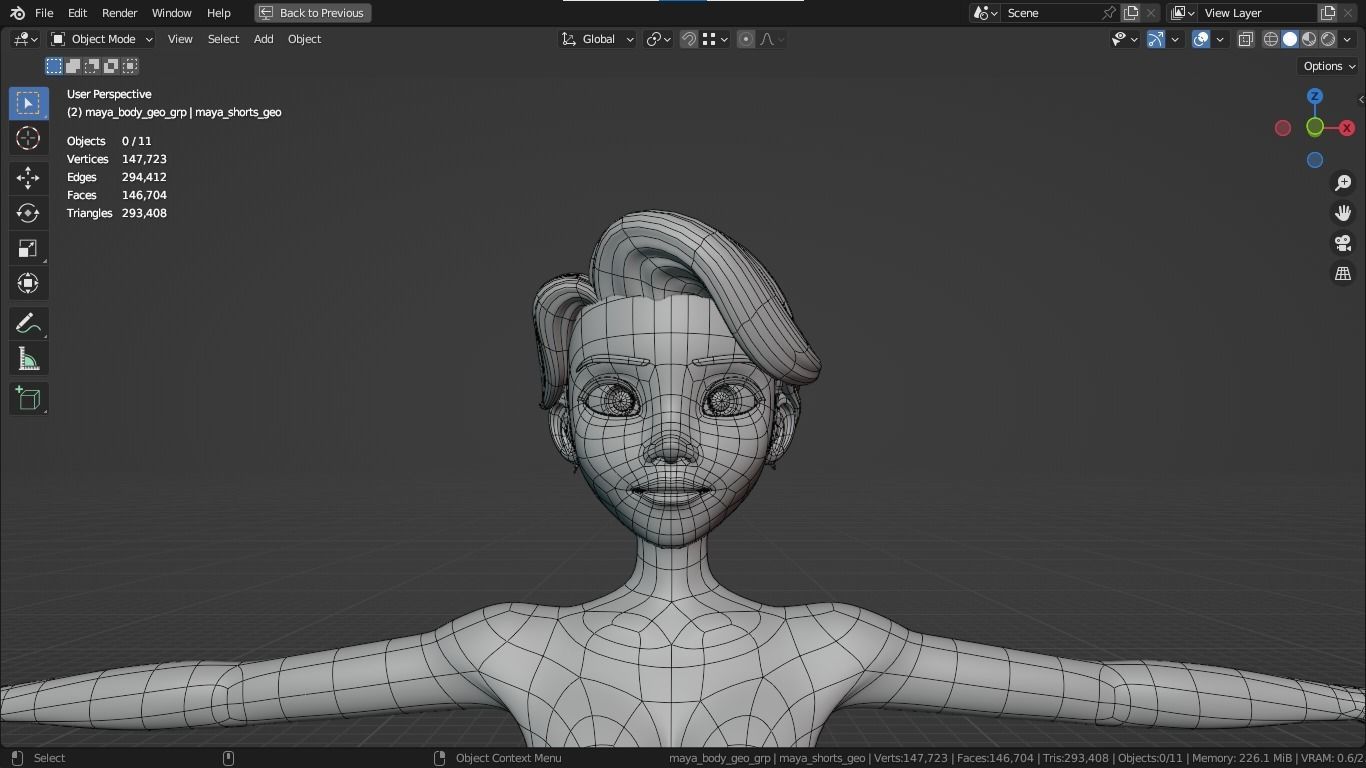Screen dimensions: 1366x768
Task: Open the snapping options dropdown
Action: point(714,39)
